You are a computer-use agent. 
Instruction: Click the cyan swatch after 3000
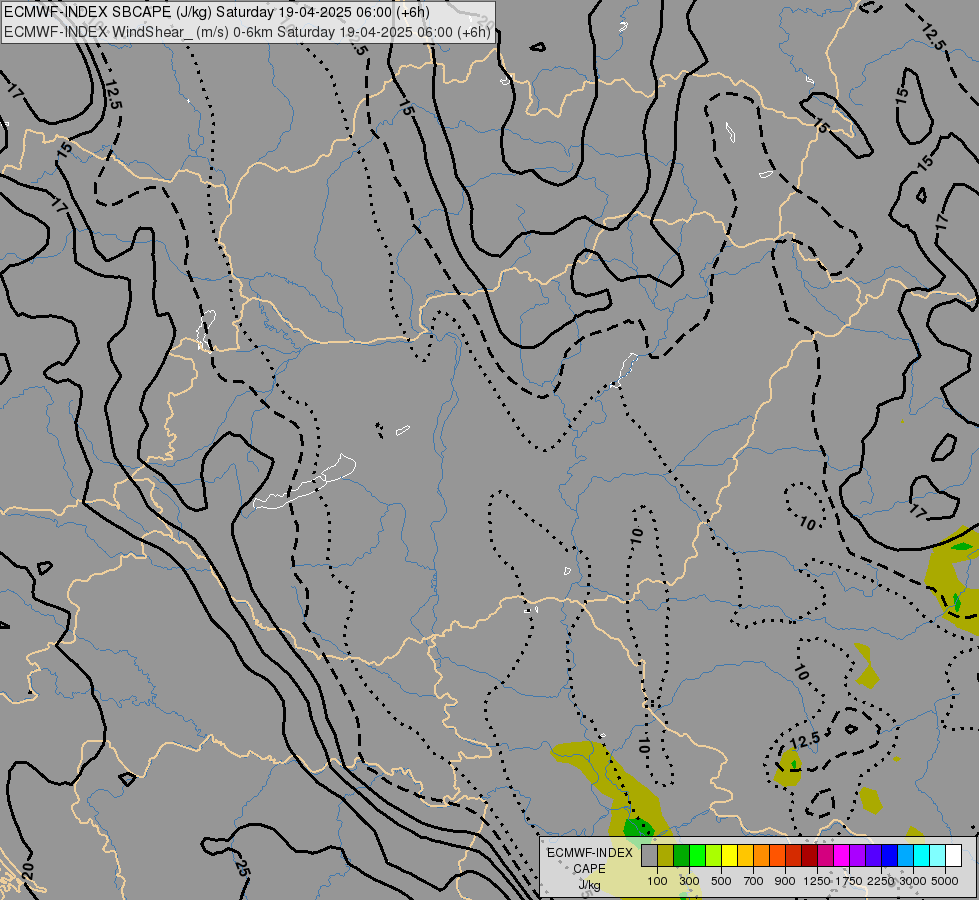coord(922,856)
